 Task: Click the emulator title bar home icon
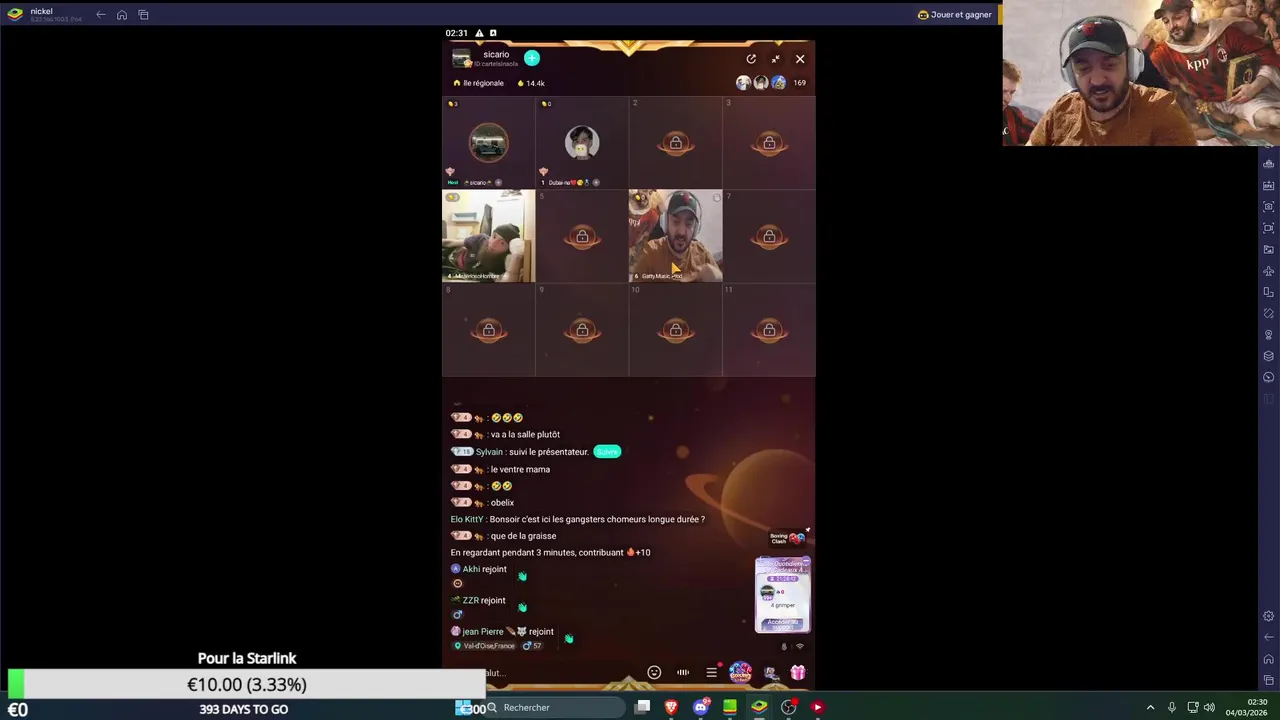coord(122,15)
